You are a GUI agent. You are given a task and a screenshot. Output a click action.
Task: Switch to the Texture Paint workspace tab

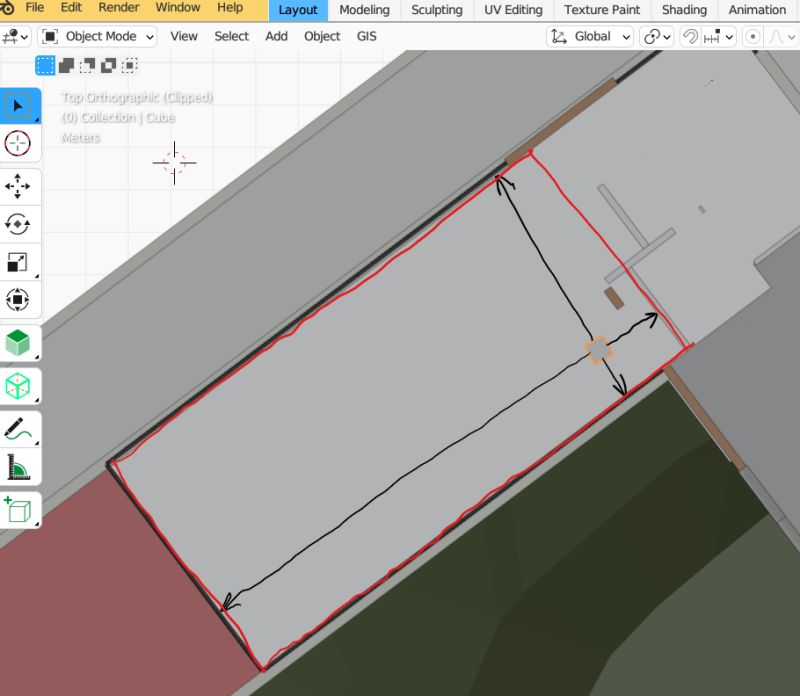[x=602, y=10]
